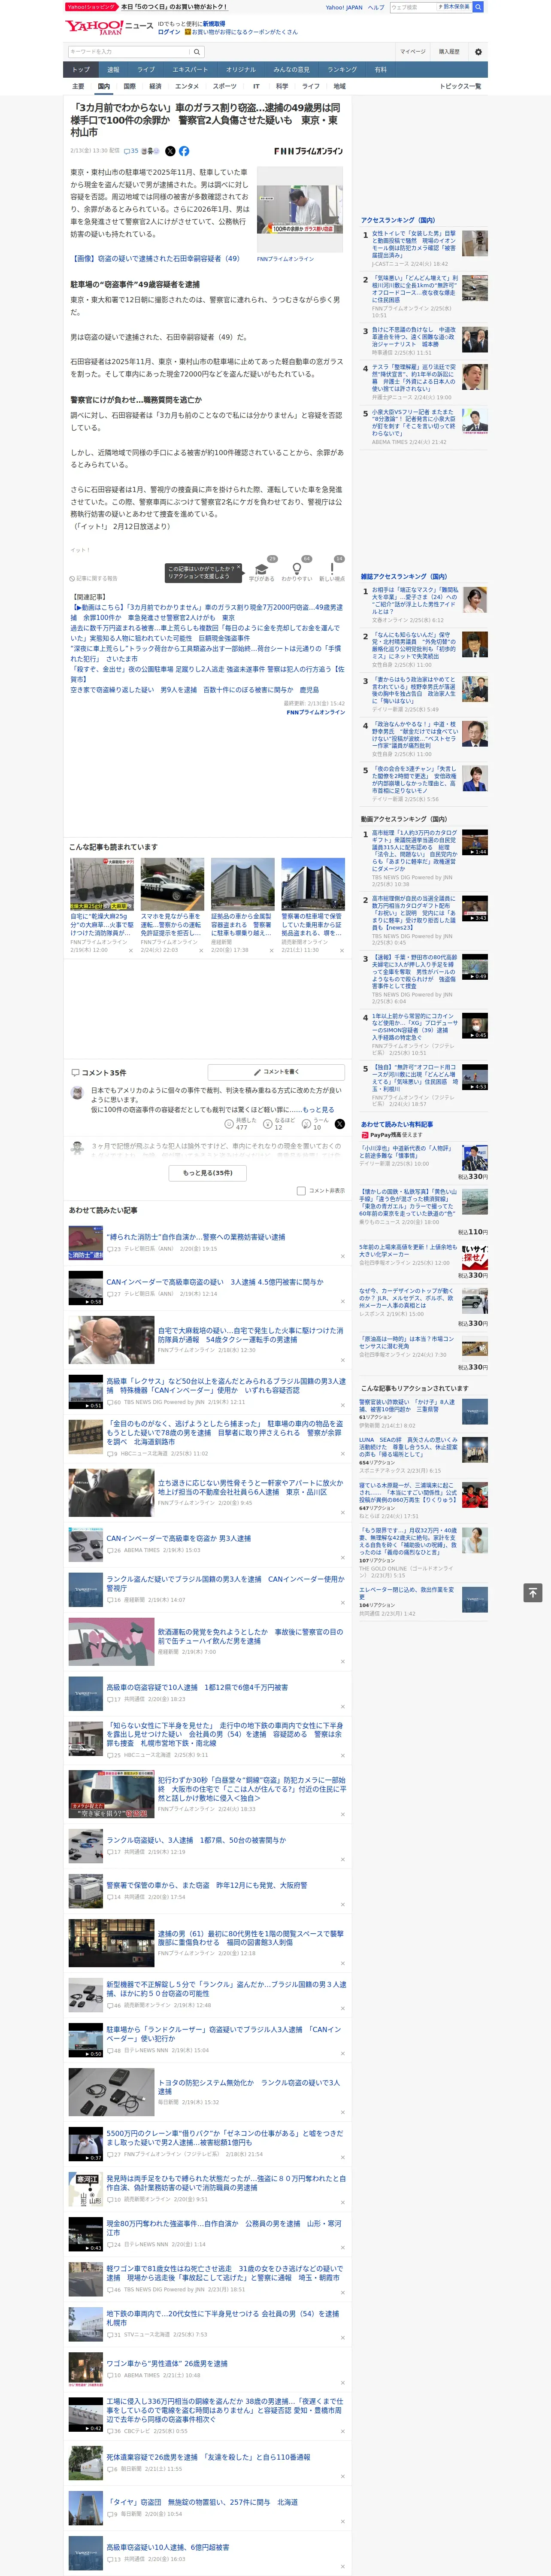Image resolution: width=551 pixels, height=2576 pixels.
Task: Open 購入履歴 link
Action: tap(449, 52)
